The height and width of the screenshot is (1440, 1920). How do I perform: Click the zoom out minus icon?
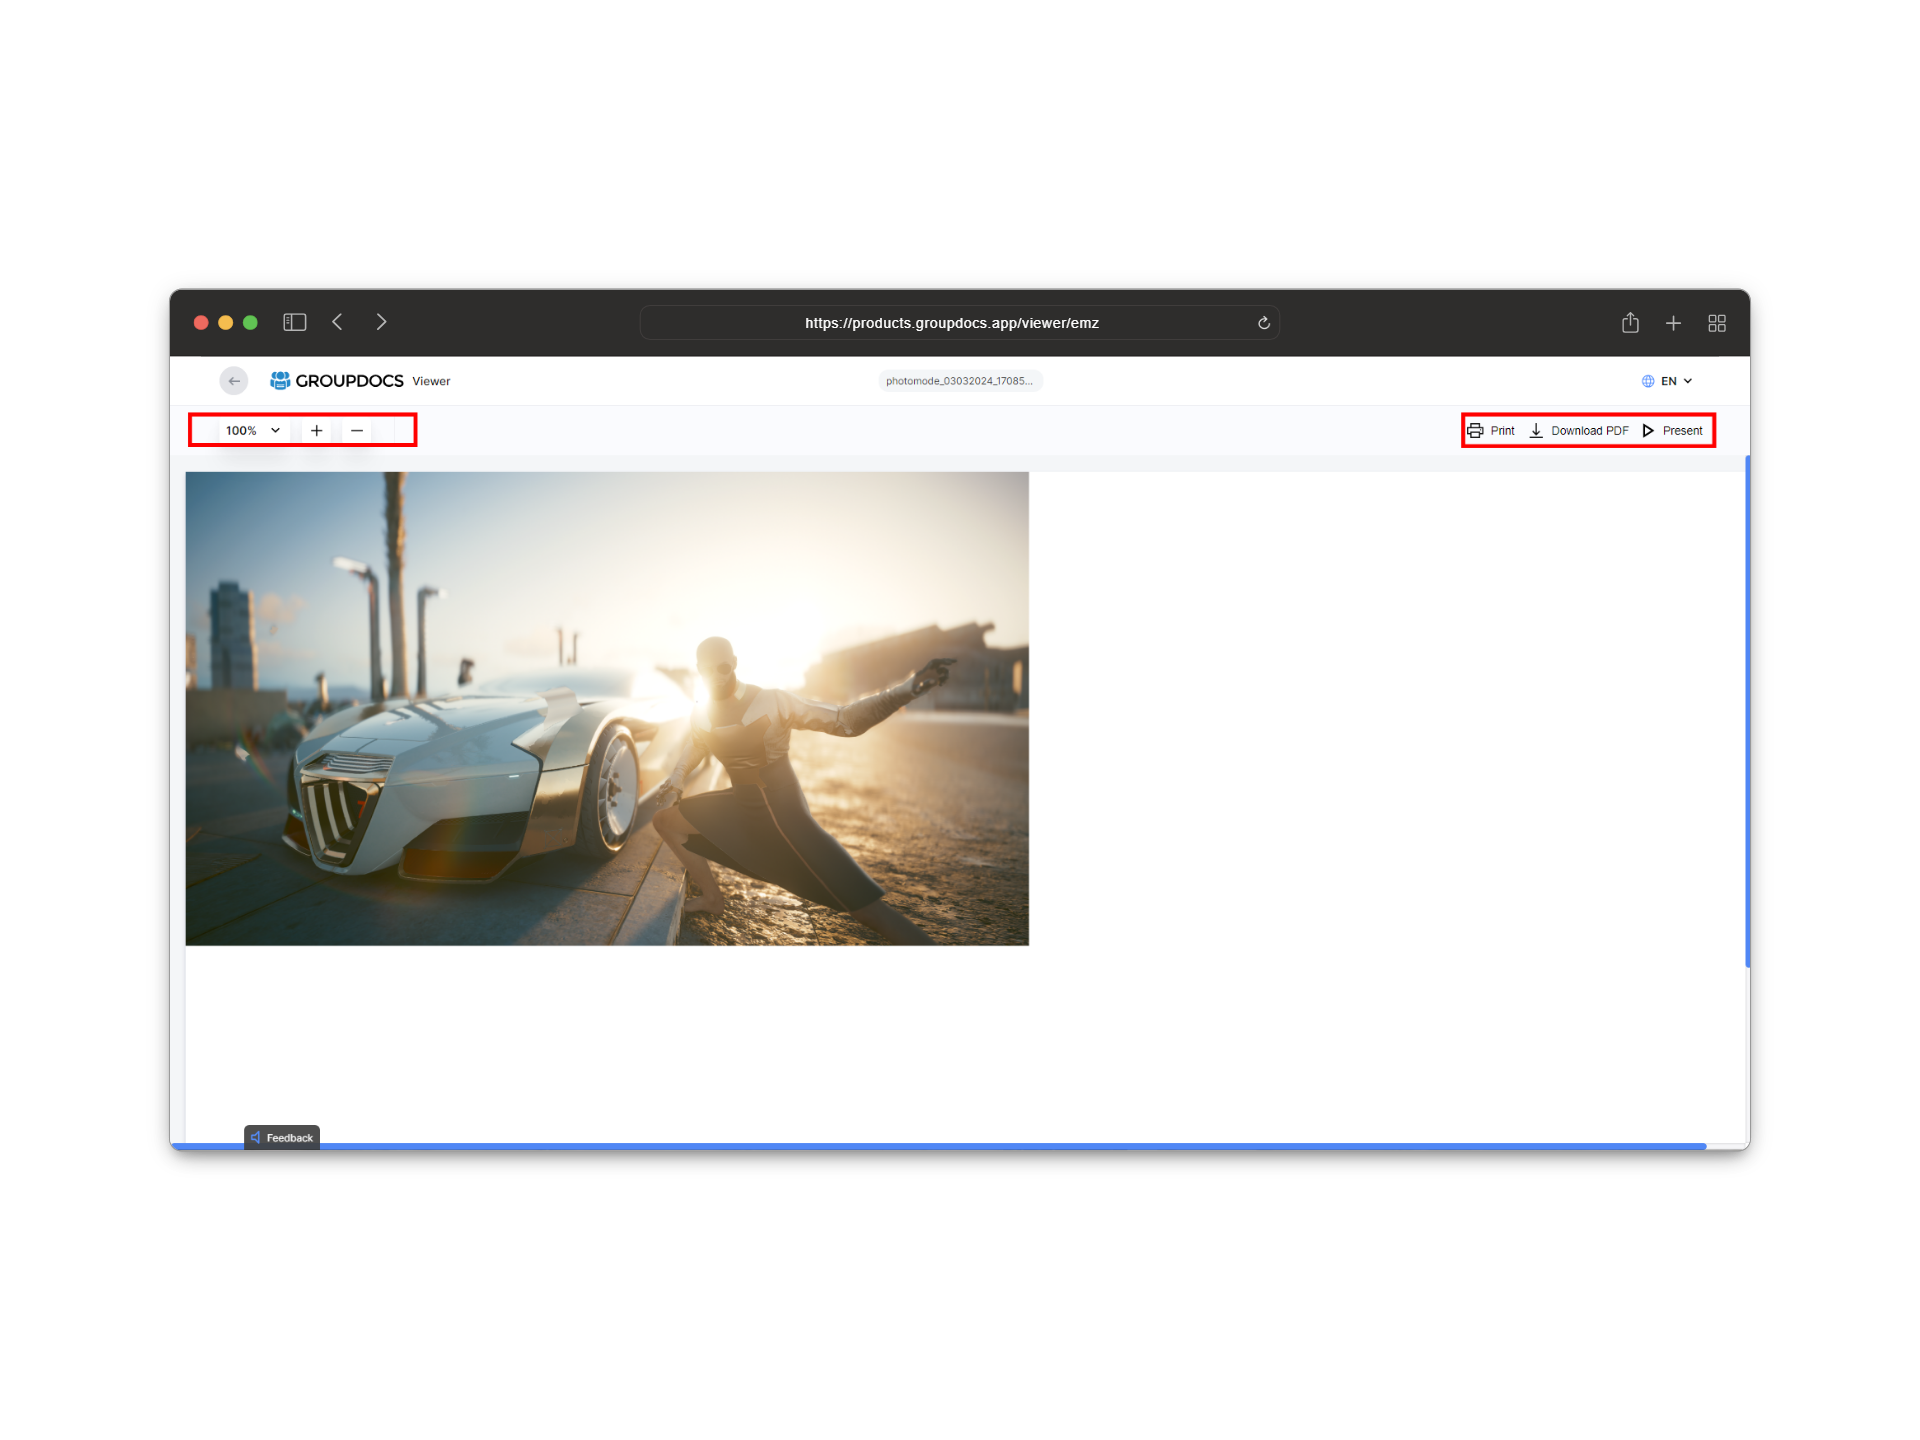[x=357, y=430]
